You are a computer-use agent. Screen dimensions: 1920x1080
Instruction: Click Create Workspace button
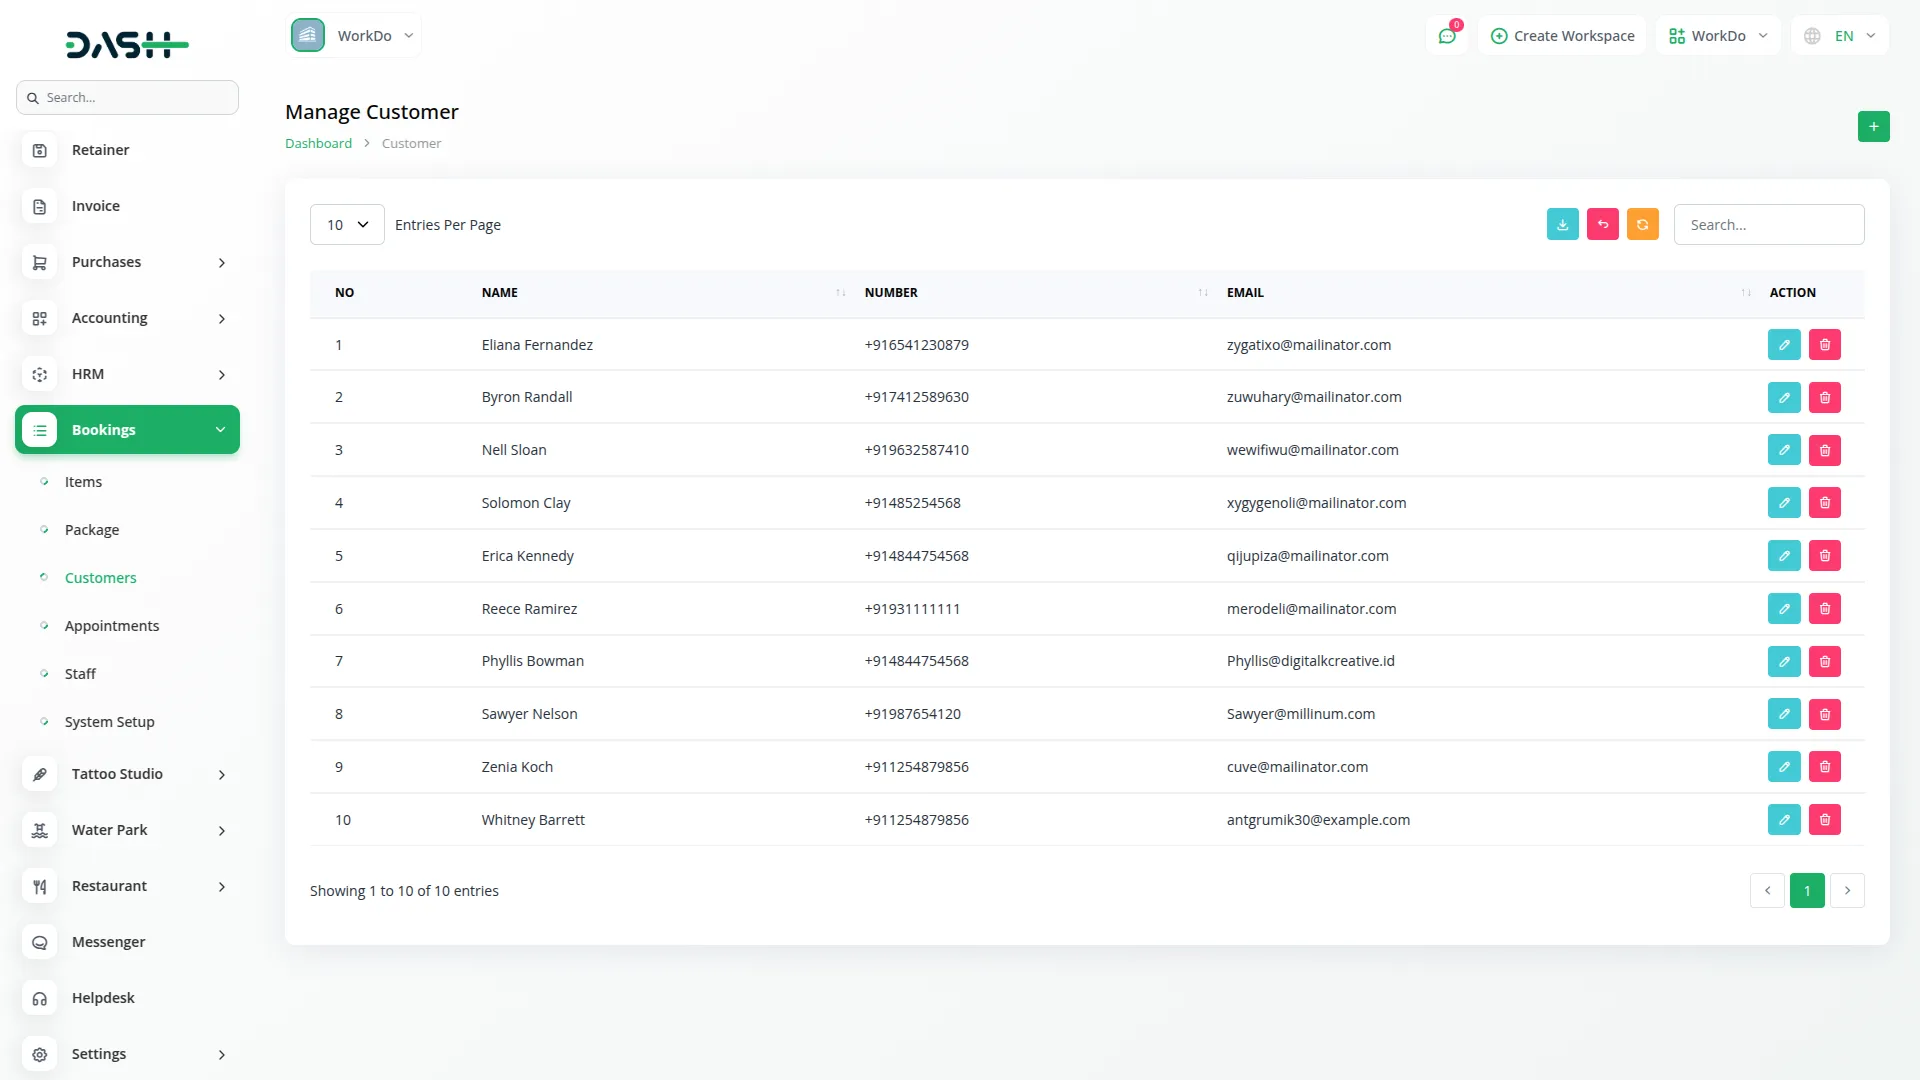(1562, 36)
